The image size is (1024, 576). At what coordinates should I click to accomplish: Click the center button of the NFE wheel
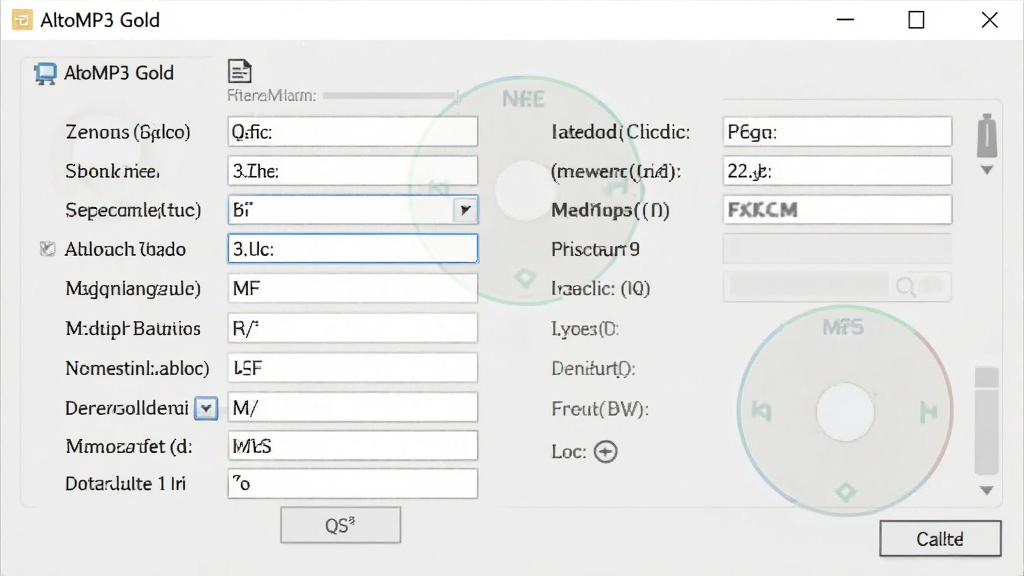click(x=524, y=190)
